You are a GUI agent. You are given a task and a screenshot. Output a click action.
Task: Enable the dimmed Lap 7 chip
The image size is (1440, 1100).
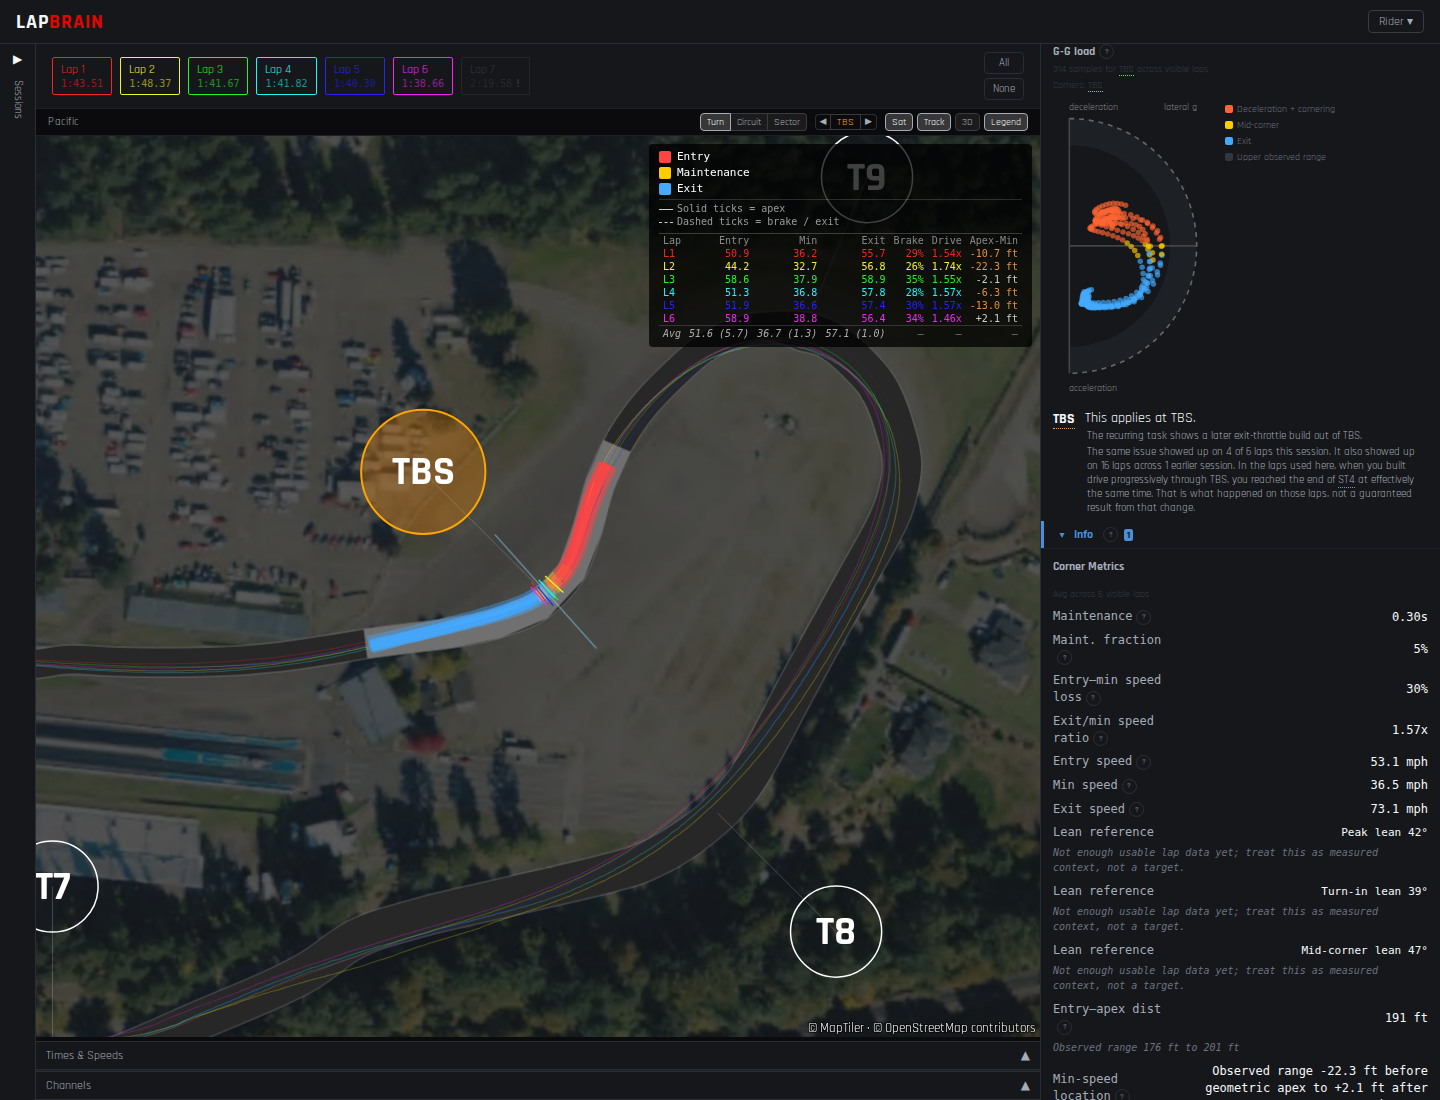[x=495, y=76]
